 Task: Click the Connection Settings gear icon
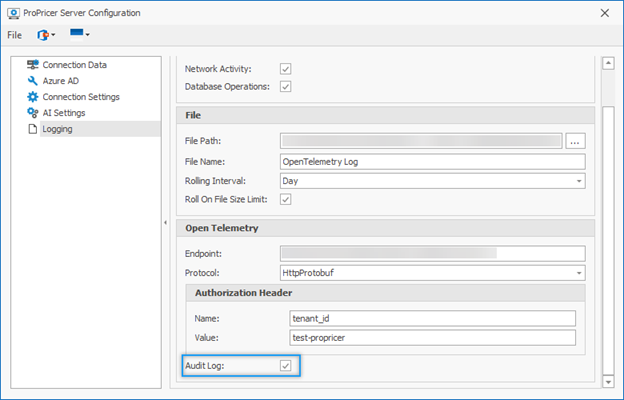click(x=33, y=97)
